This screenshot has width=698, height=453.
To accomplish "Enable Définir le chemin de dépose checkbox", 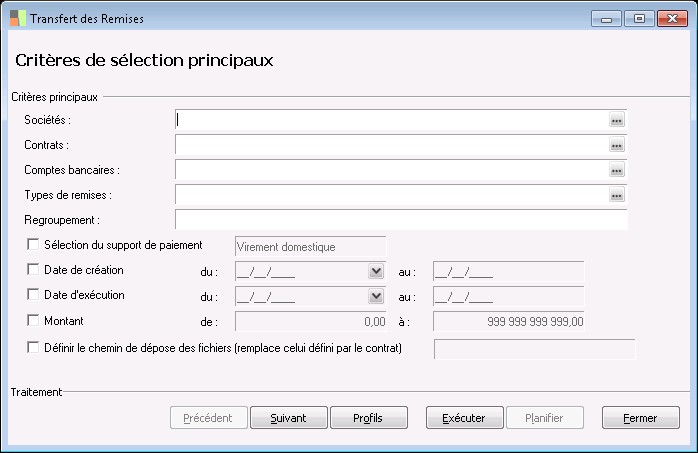I will click(x=33, y=348).
